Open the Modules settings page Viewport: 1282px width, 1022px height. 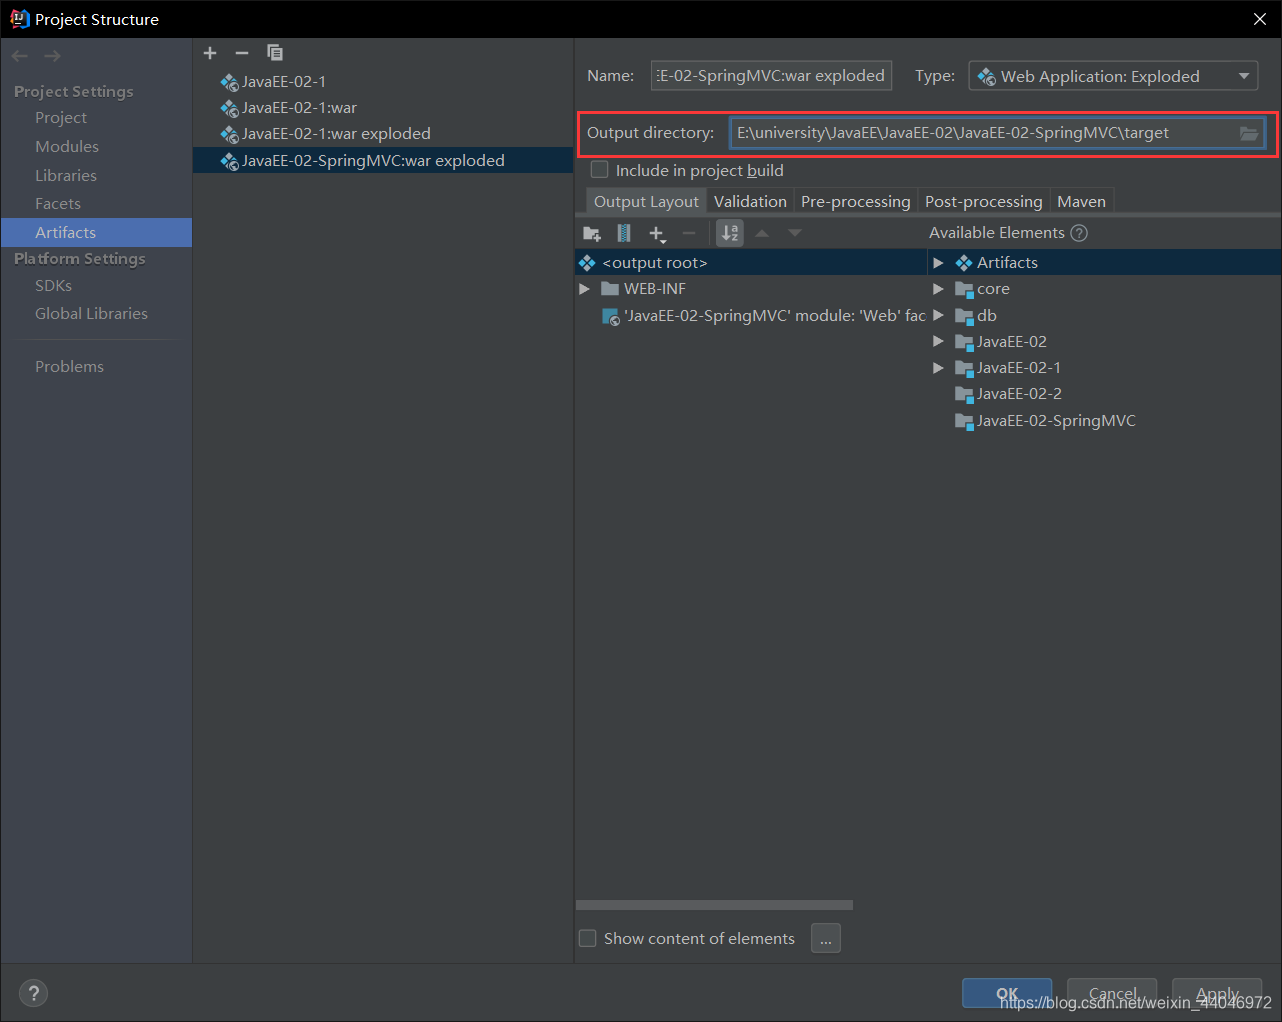point(67,146)
